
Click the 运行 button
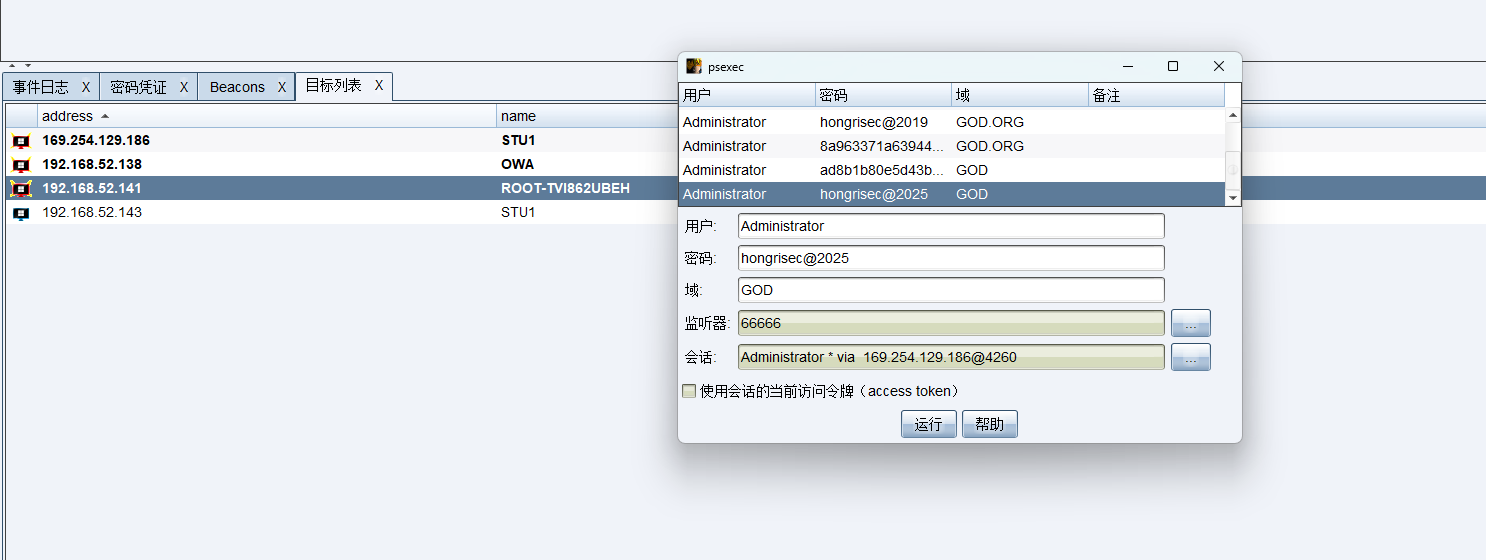pos(929,424)
